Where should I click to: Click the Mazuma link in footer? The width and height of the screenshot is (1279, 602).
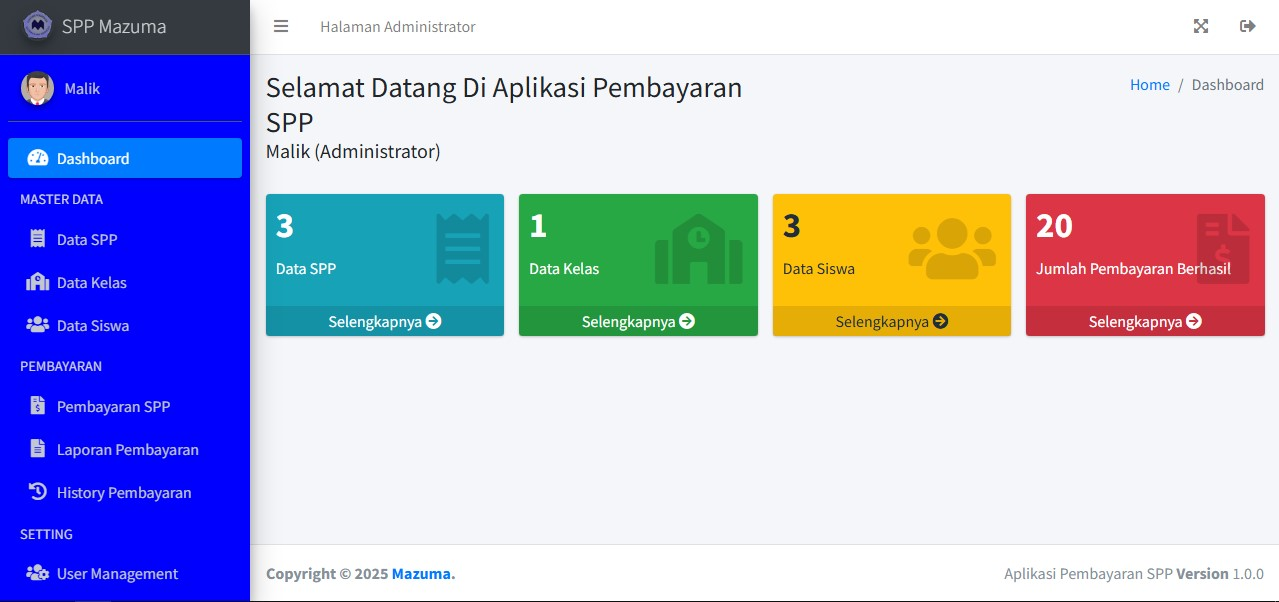click(421, 574)
